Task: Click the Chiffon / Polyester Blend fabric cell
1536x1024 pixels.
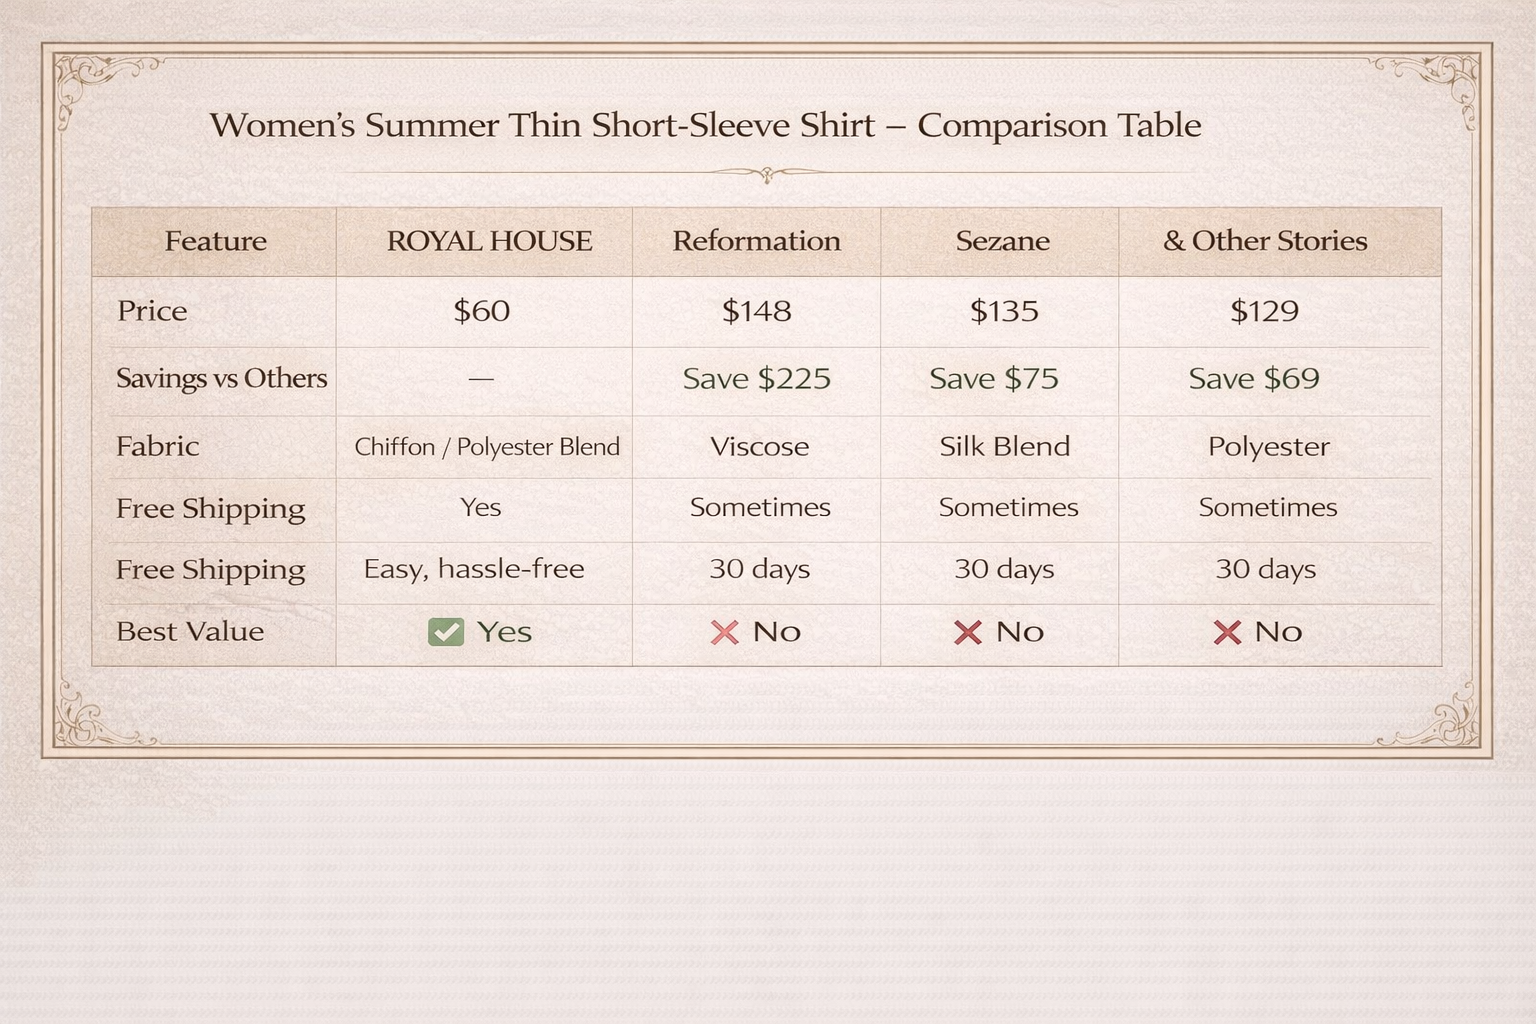Action: click(x=487, y=447)
